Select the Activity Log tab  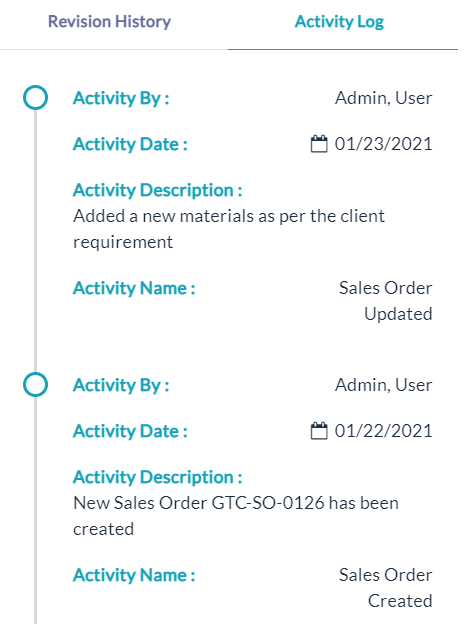pyautogui.click(x=339, y=22)
